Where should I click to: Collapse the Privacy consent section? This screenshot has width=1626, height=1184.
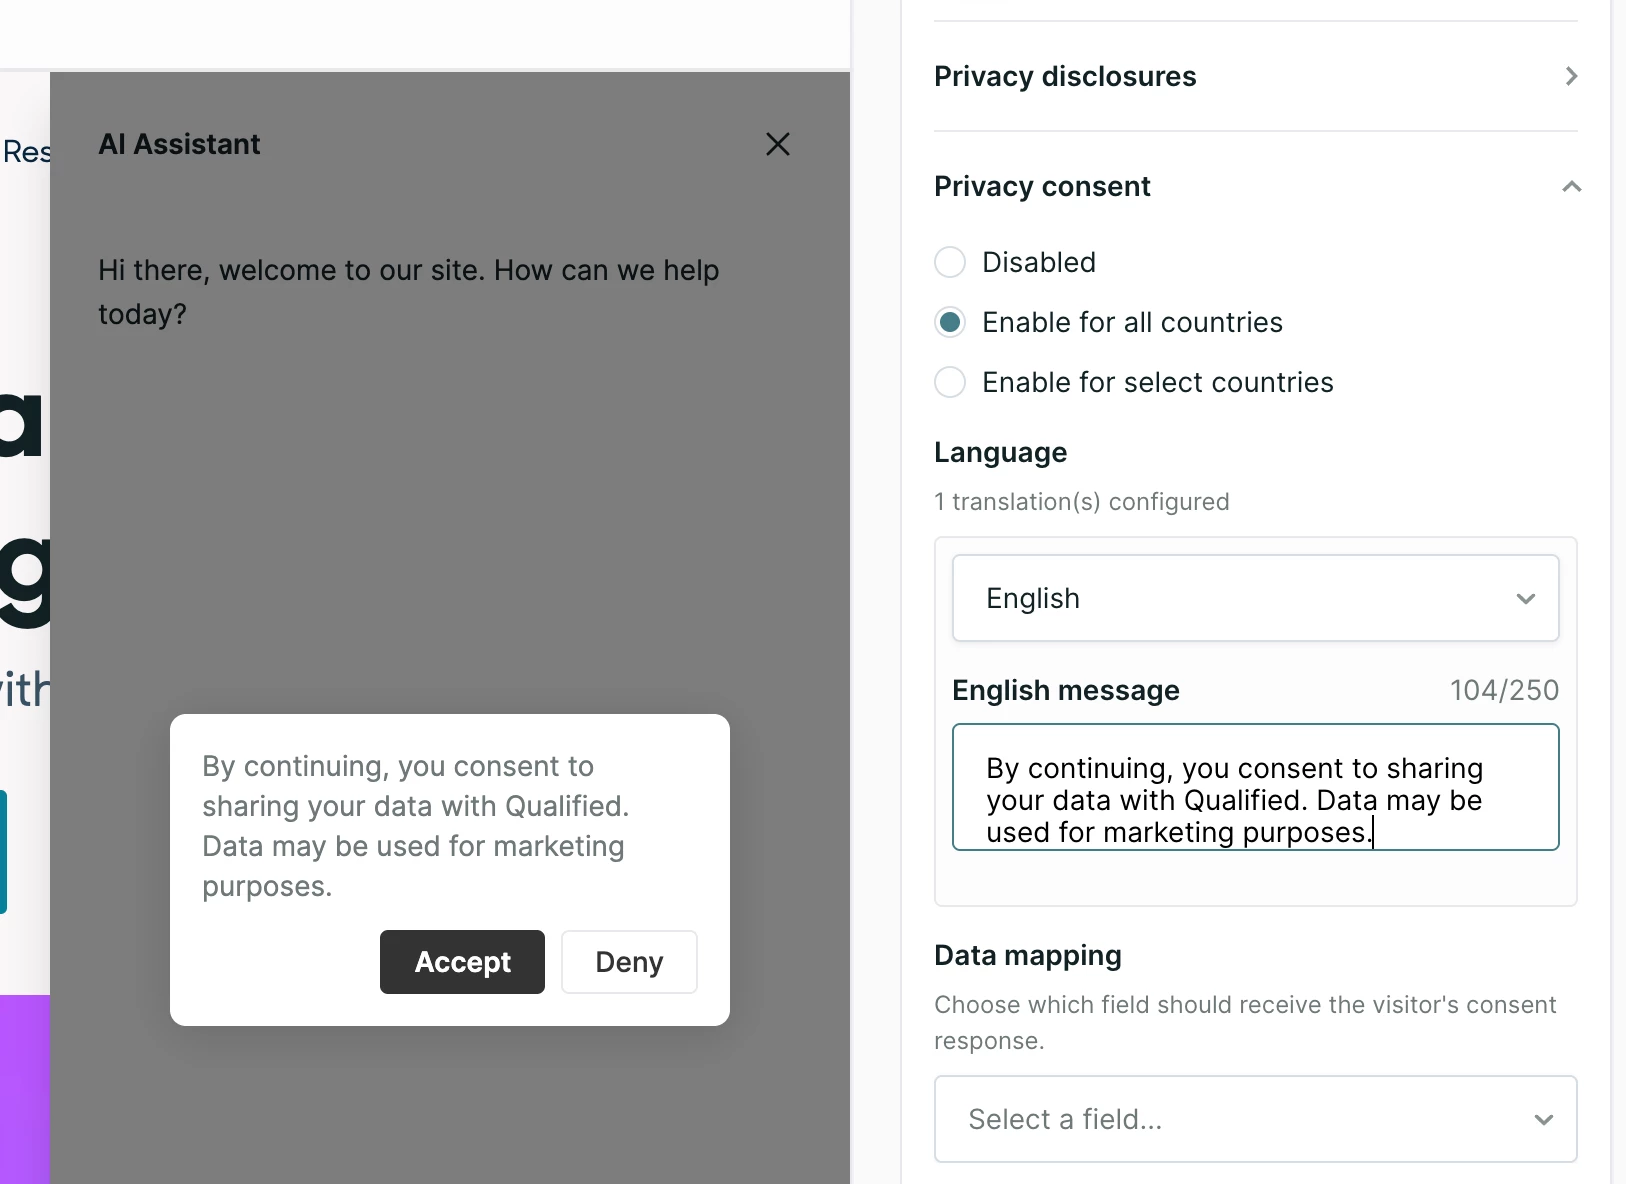click(1571, 186)
